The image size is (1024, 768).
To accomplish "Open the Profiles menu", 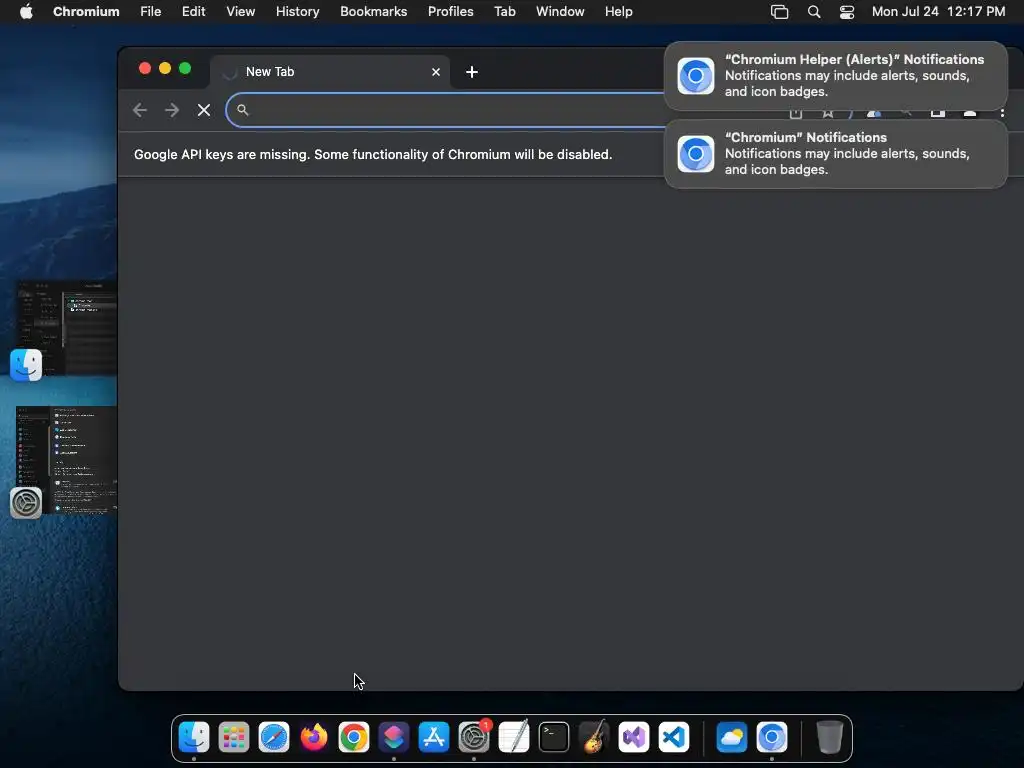I will point(451,11).
